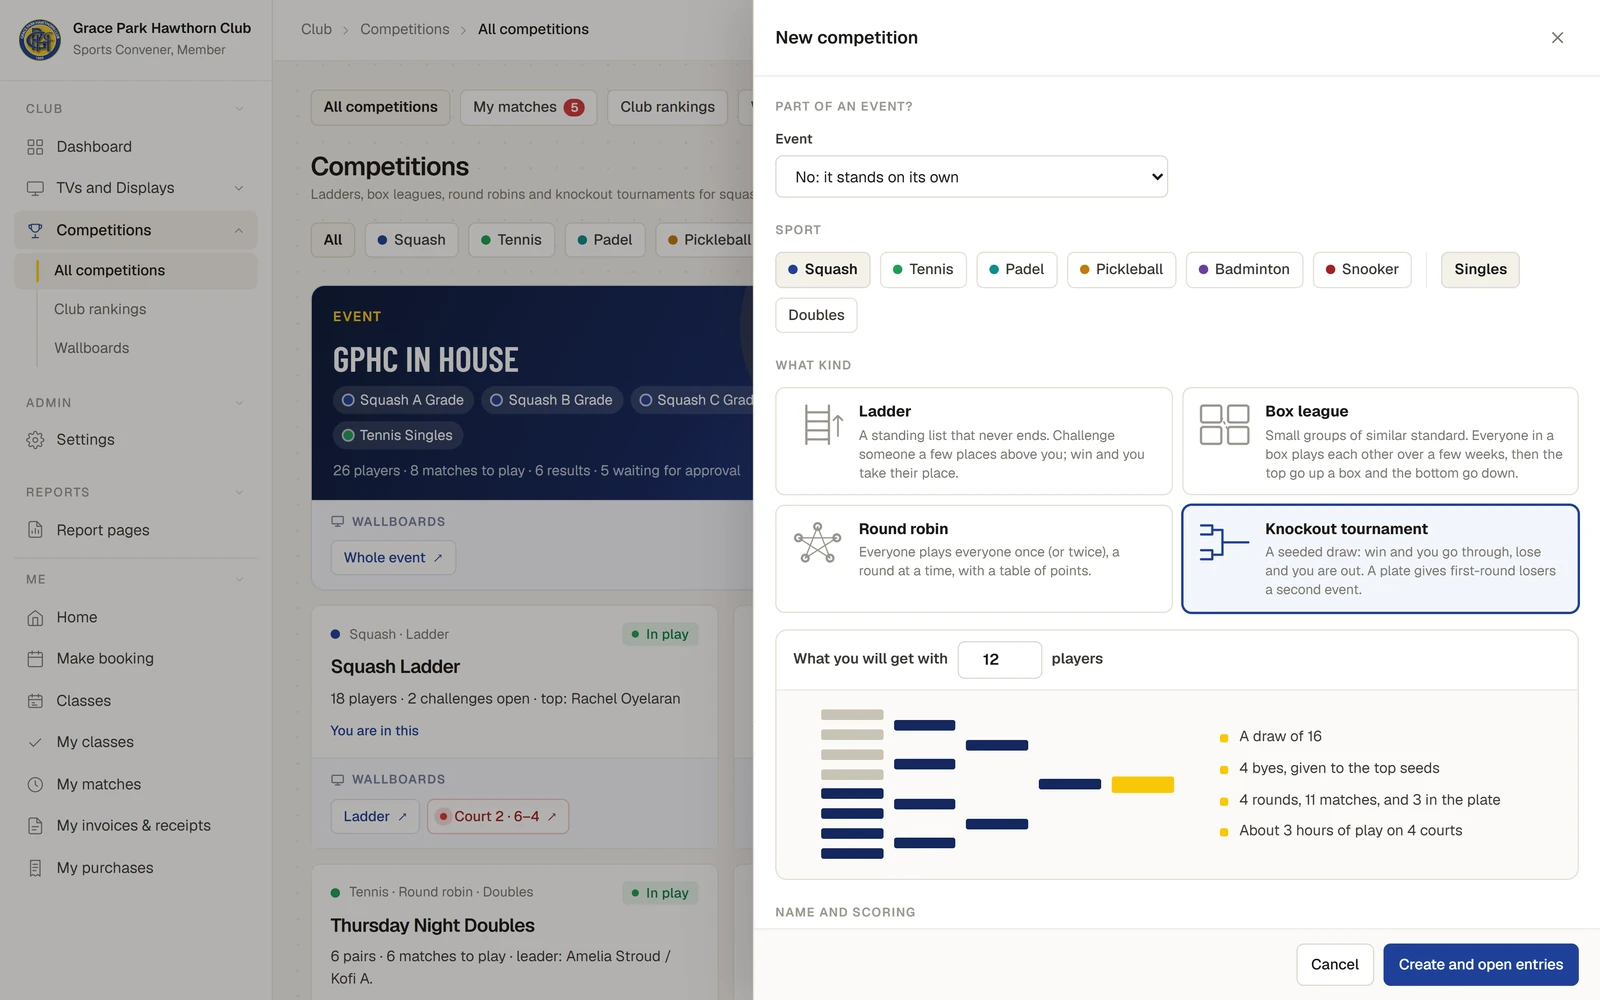Click the My matches clock icon
This screenshot has height=1000, width=1600.
(x=35, y=784)
